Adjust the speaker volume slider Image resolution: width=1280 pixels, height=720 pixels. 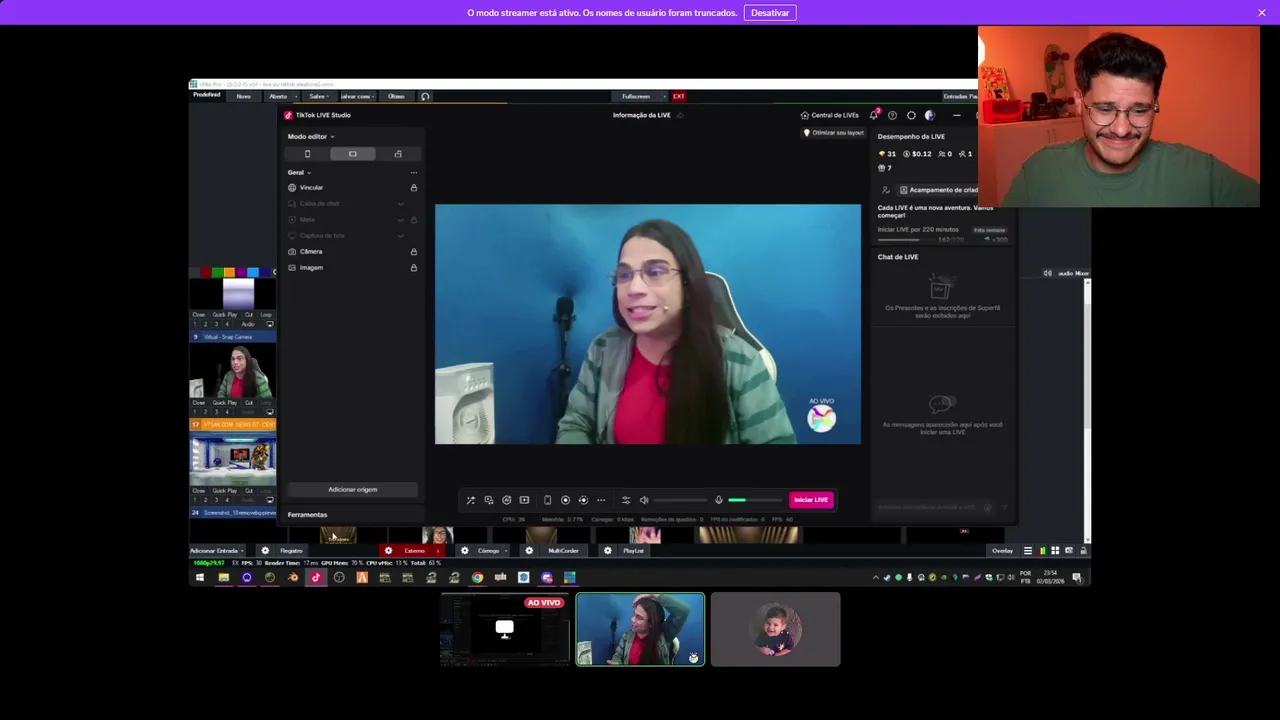click(x=680, y=500)
